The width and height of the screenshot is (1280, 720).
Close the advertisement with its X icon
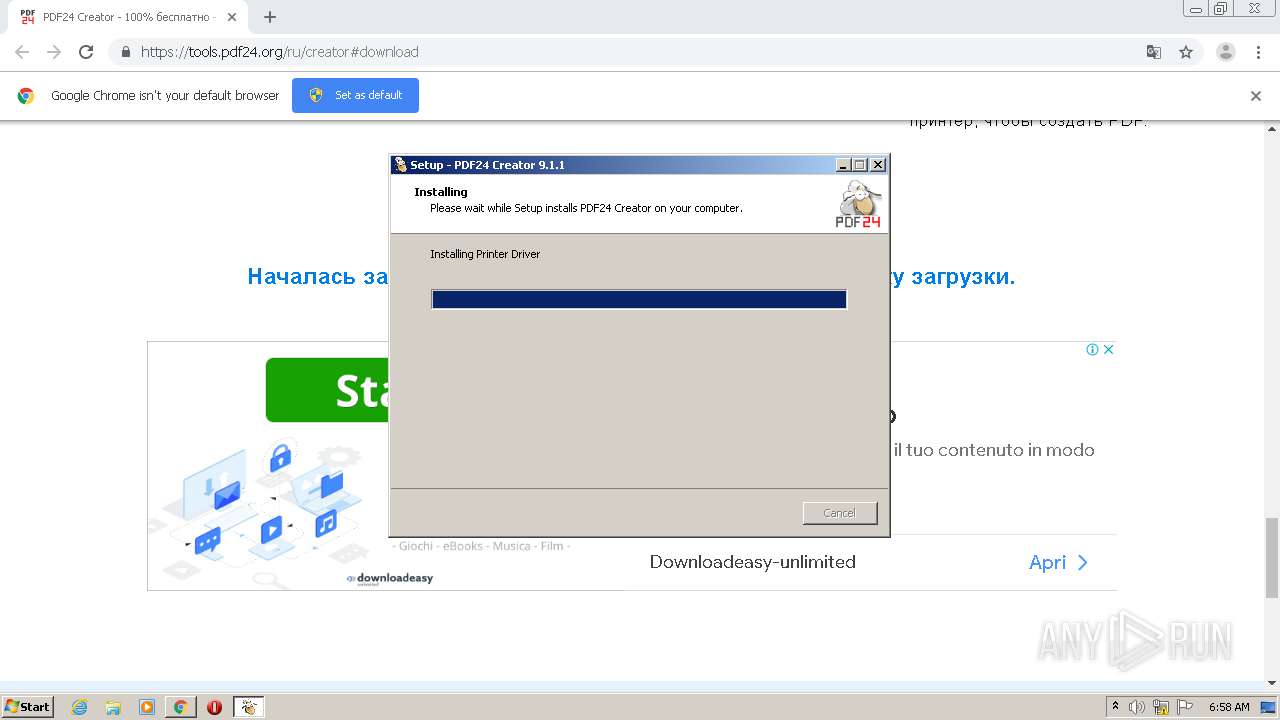point(1108,349)
